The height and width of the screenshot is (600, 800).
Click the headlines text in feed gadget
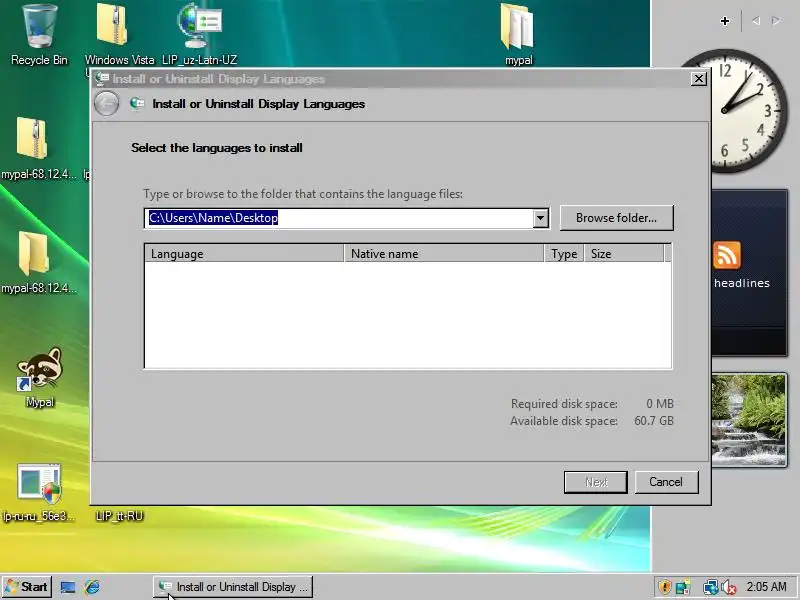(x=741, y=283)
